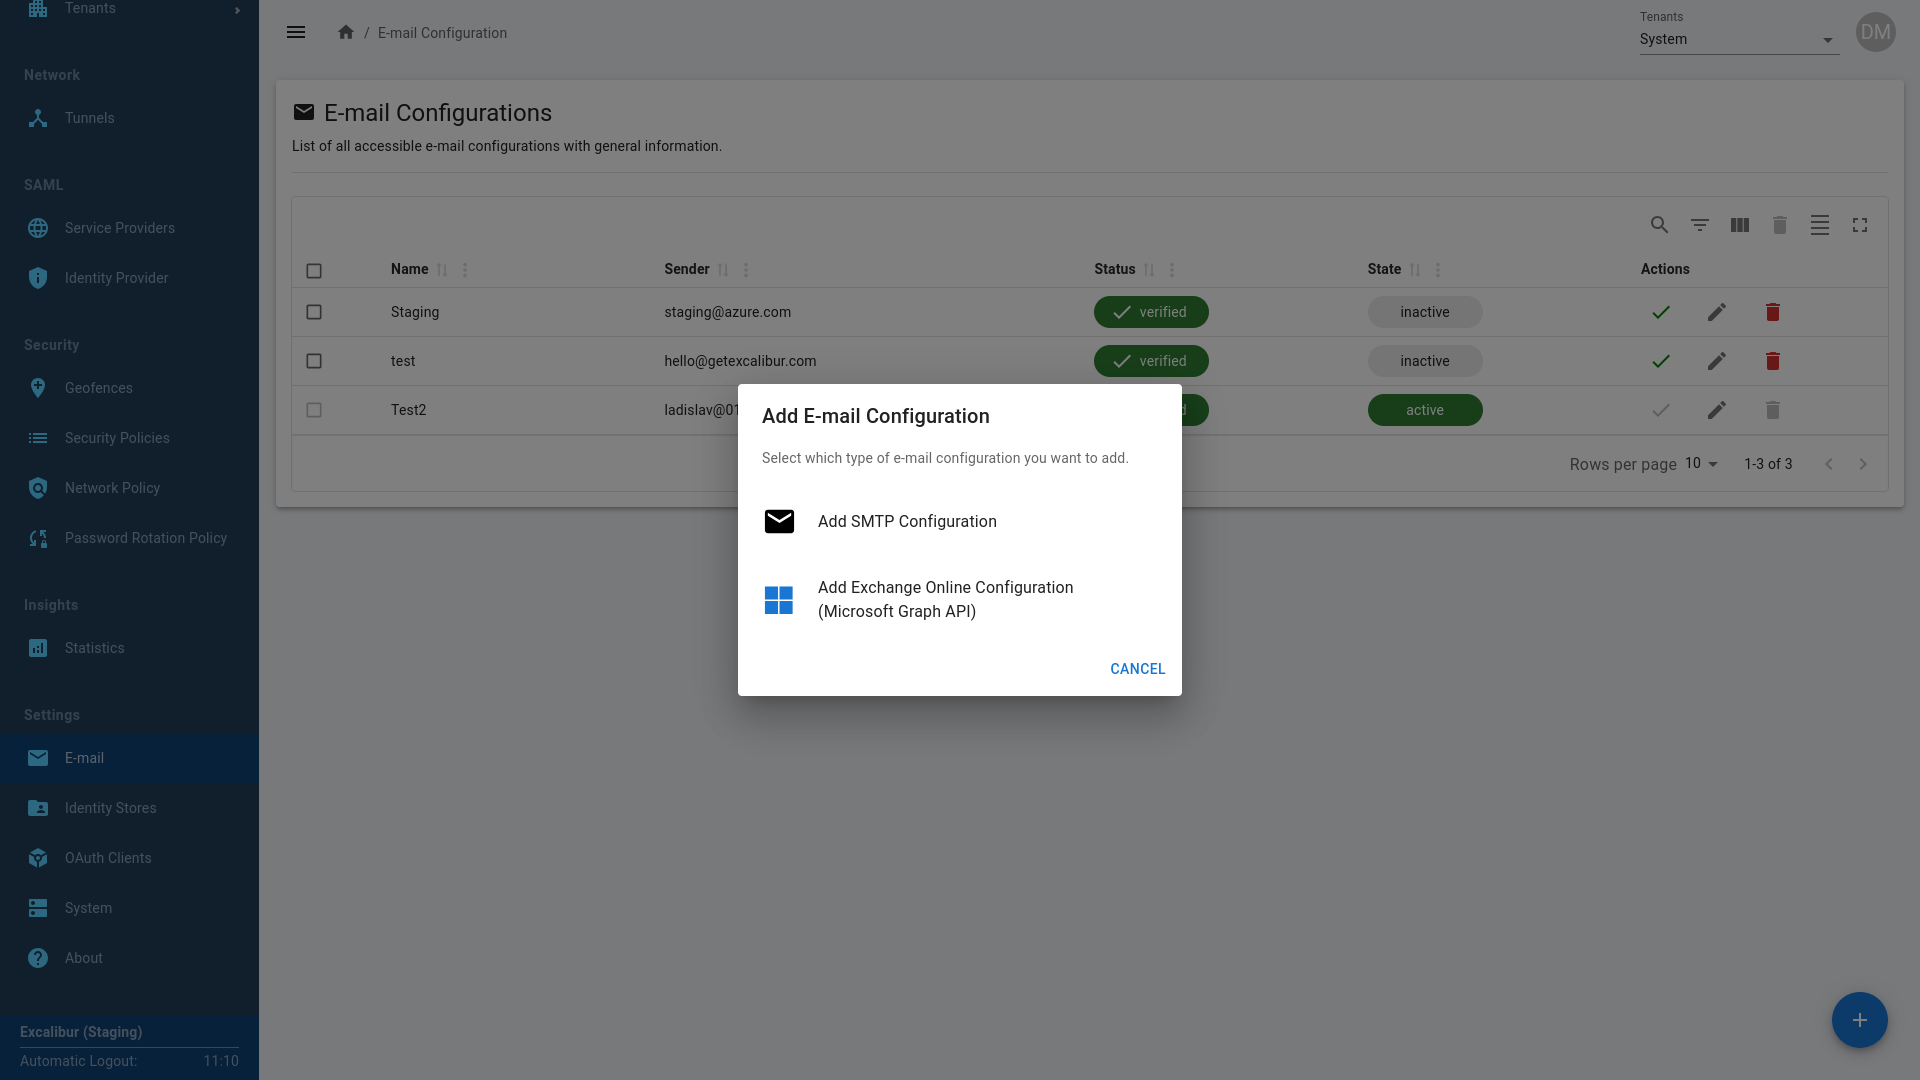
Task: Toggle table fullscreen icon
Action: (1859, 225)
